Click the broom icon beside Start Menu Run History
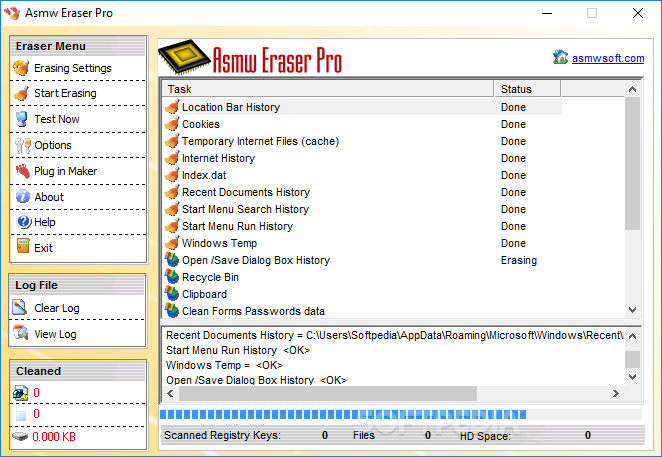Image resolution: width=662 pixels, height=457 pixels. pos(172,226)
